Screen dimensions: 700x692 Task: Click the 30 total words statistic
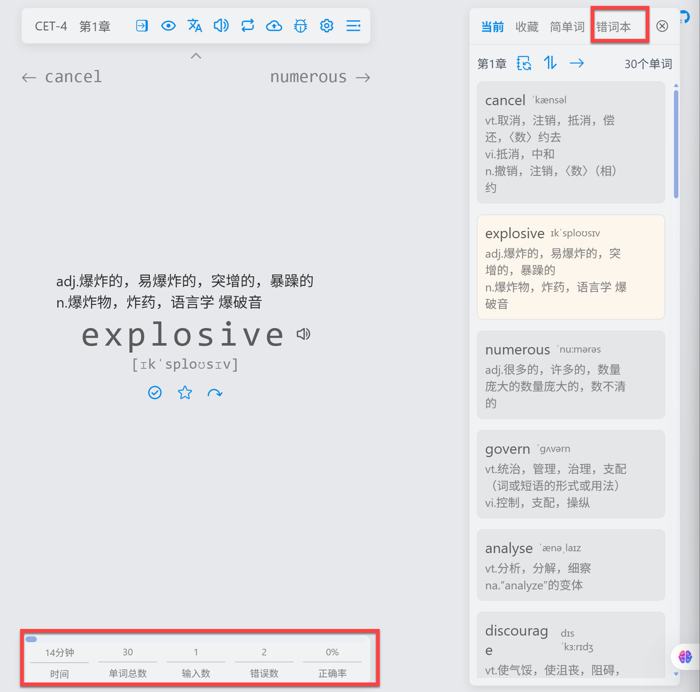pos(128,652)
